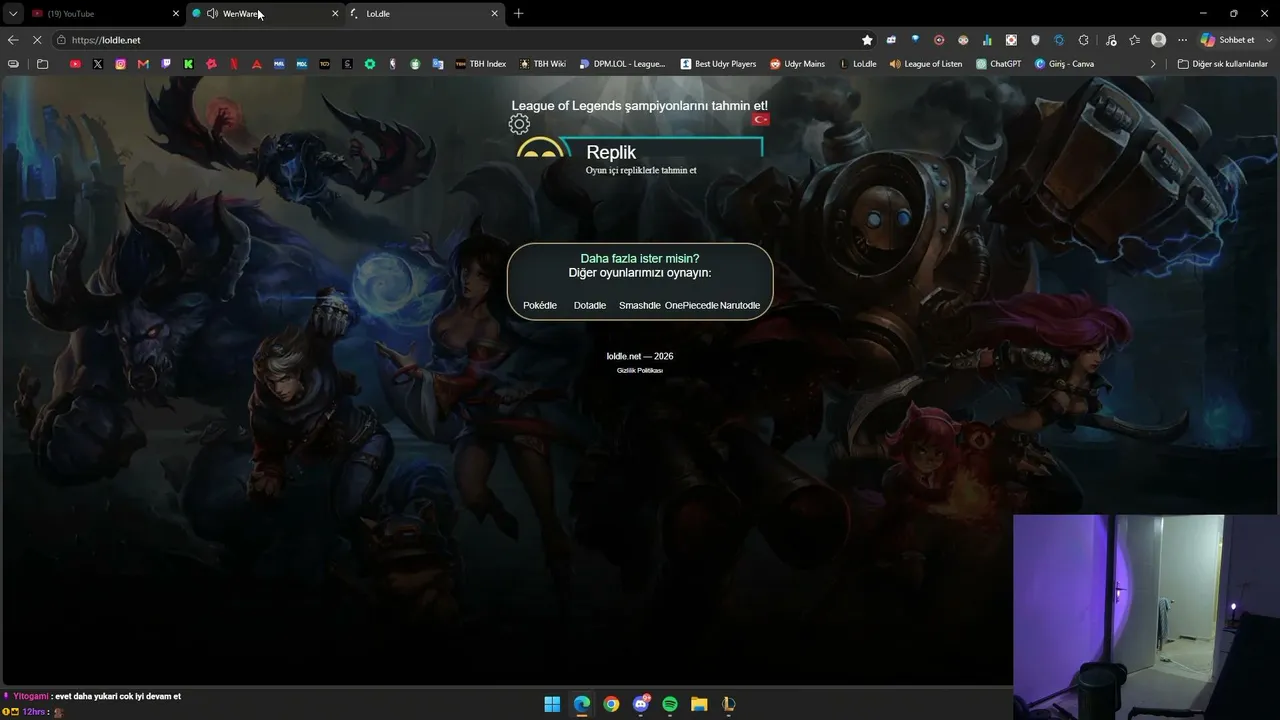This screenshot has width=1280, height=720.
Task: Open Spotify from the taskbar
Action: click(x=670, y=704)
